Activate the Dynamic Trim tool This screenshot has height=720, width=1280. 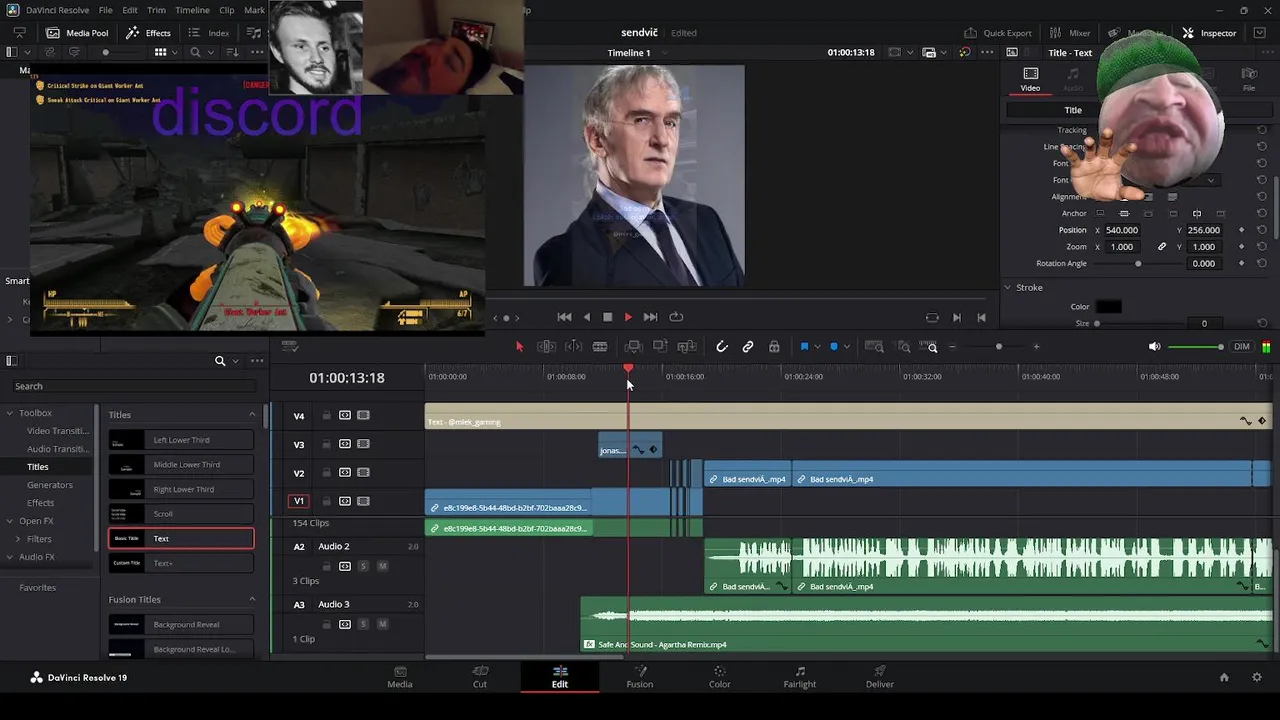(573, 347)
